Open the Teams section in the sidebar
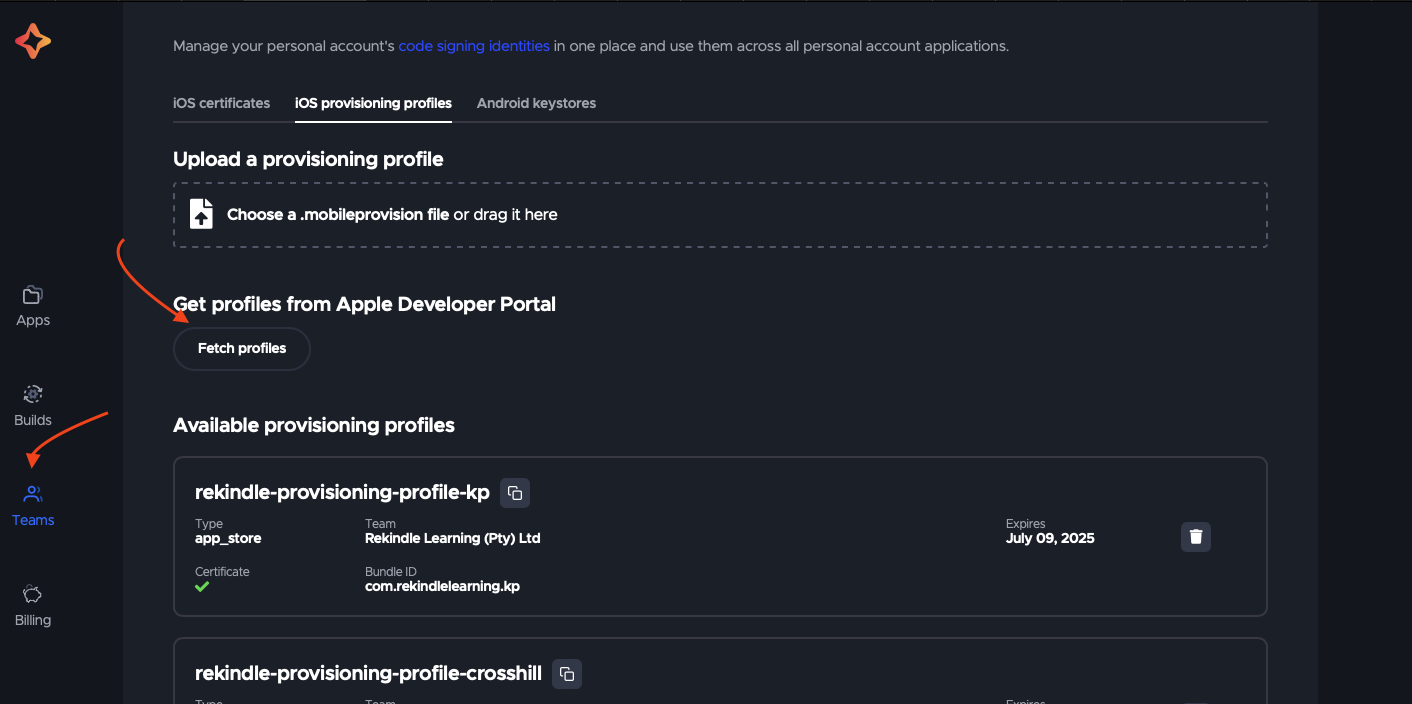This screenshot has width=1412, height=704. coord(32,505)
